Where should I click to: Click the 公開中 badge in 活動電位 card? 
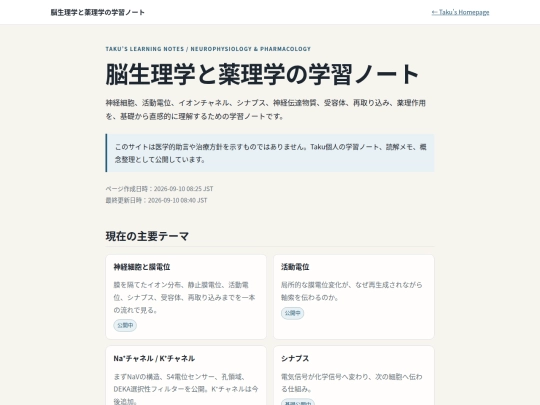click(x=292, y=313)
